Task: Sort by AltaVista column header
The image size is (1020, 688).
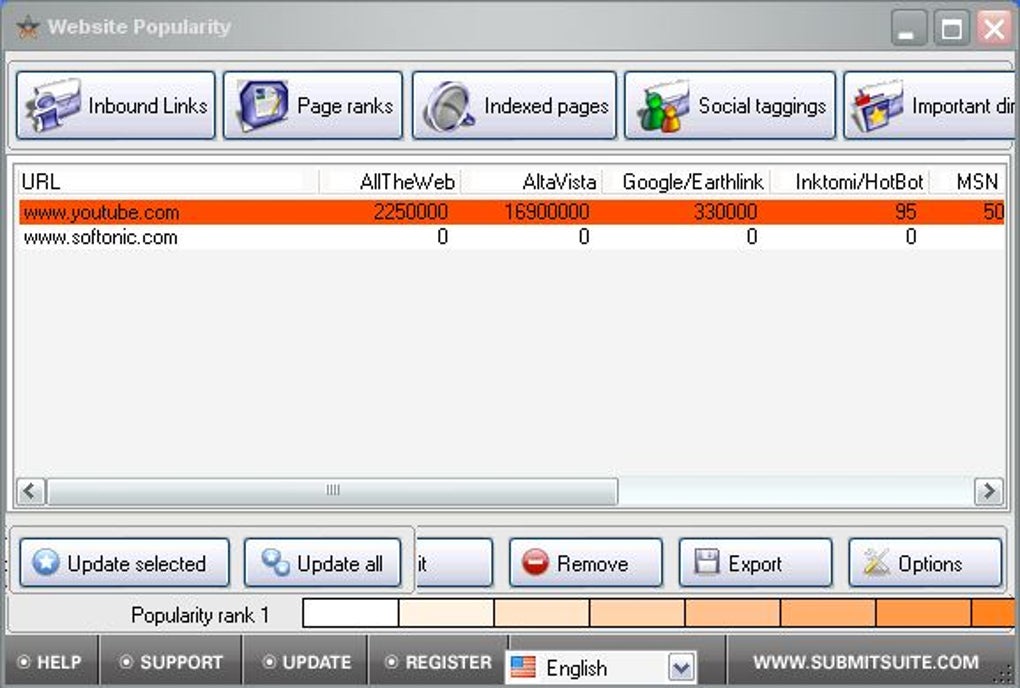Action: [x=532, y=181]
